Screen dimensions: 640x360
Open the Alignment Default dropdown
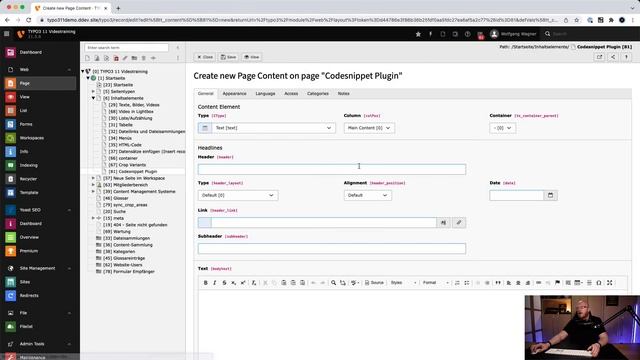pyautogui.click(x=368, y=196)
